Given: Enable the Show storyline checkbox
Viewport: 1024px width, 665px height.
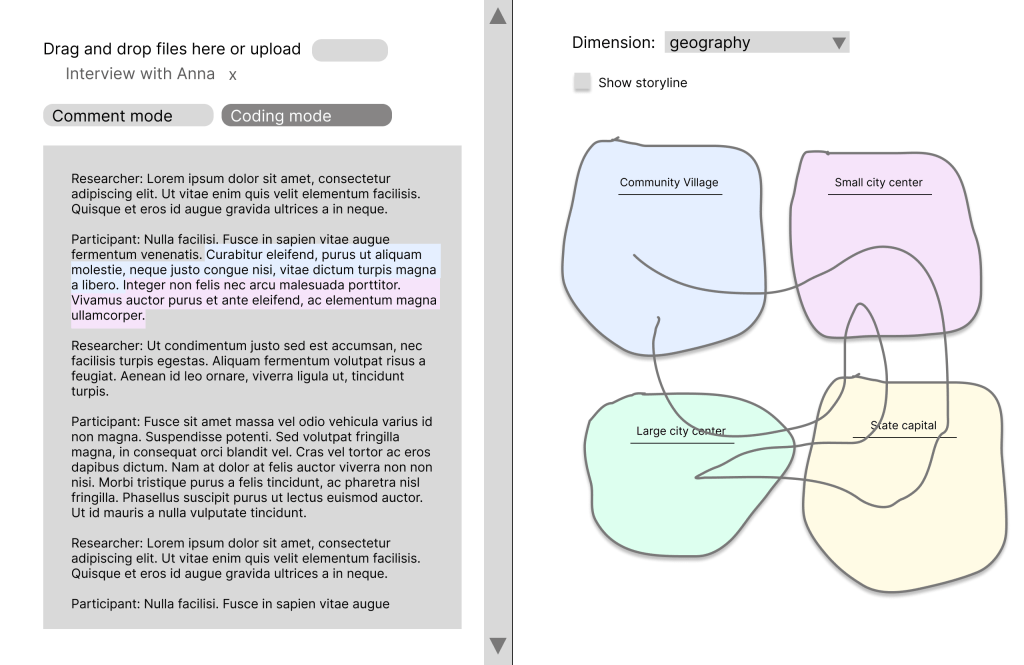Looking at the screenshot, I should 582,82.
